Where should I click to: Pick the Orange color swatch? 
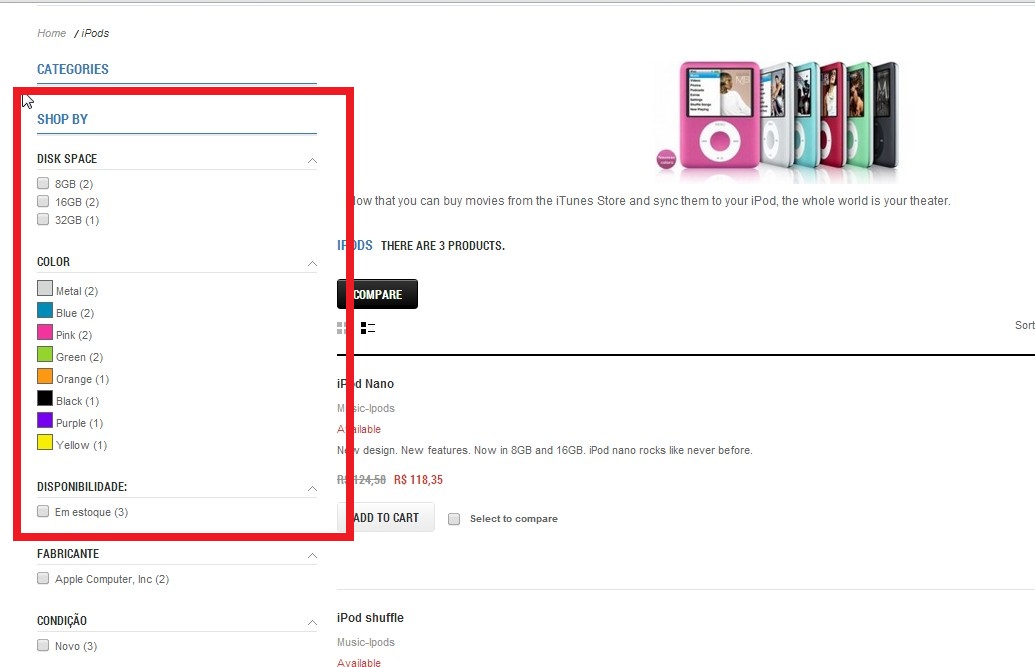45,376
